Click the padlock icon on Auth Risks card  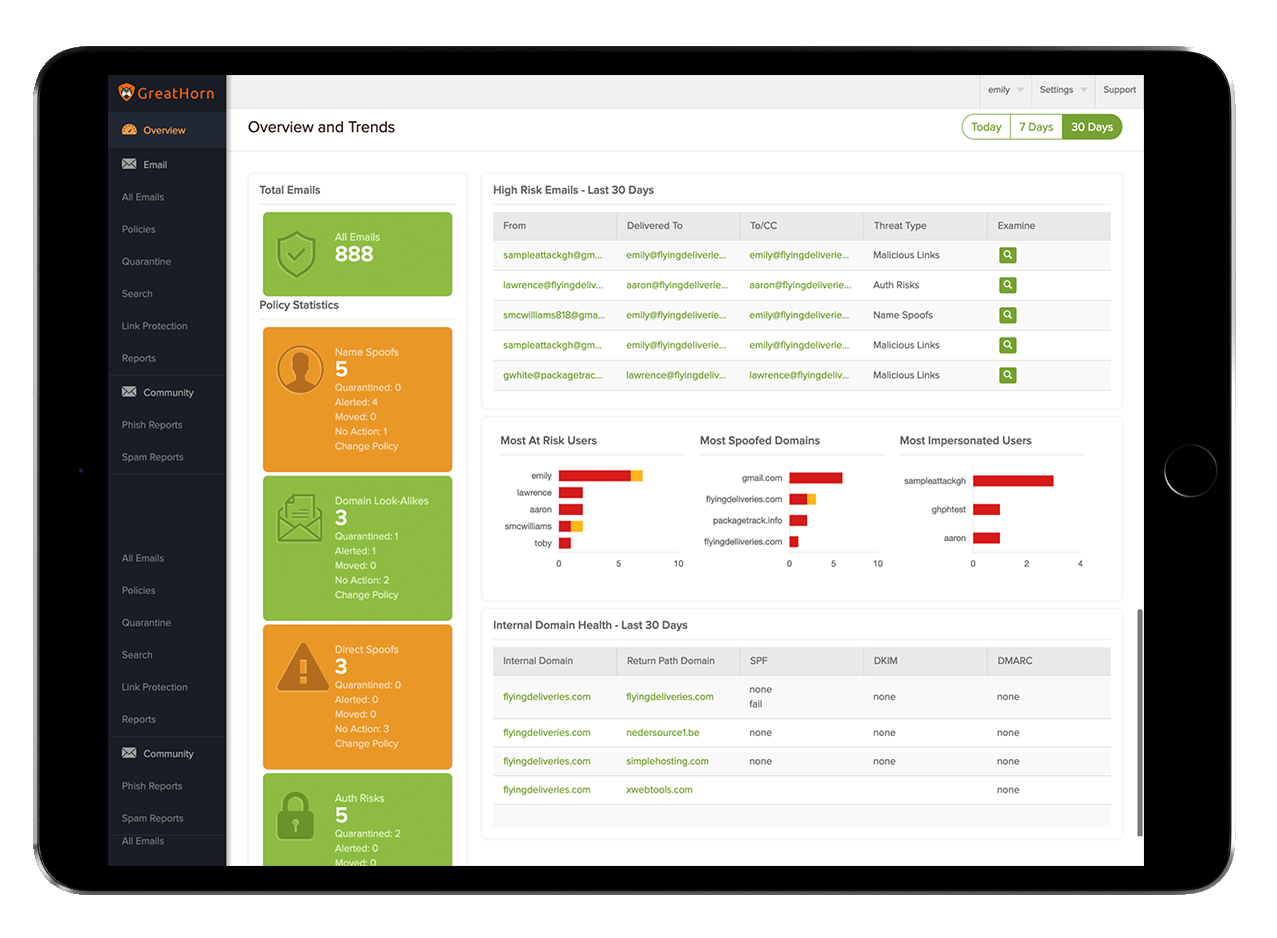(x=297, y=815)
